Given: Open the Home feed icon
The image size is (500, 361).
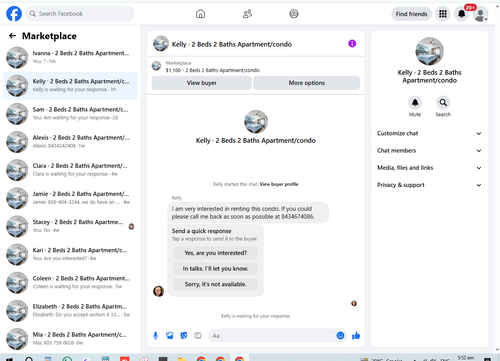Looking at the screenshot, I should [200, 14].
